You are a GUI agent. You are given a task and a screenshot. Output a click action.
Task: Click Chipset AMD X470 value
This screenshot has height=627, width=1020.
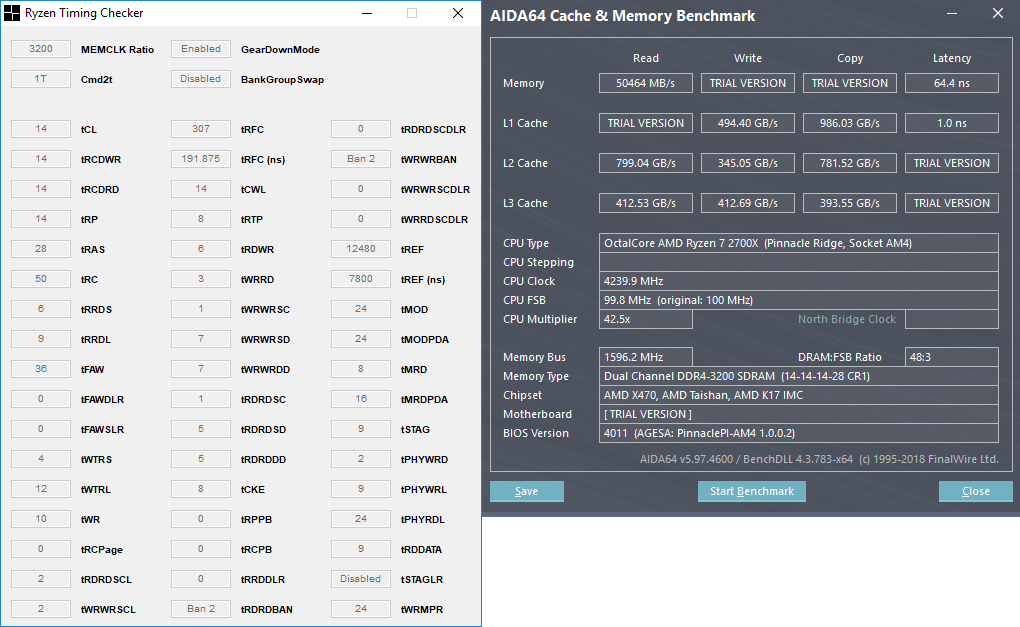point(799,395)
